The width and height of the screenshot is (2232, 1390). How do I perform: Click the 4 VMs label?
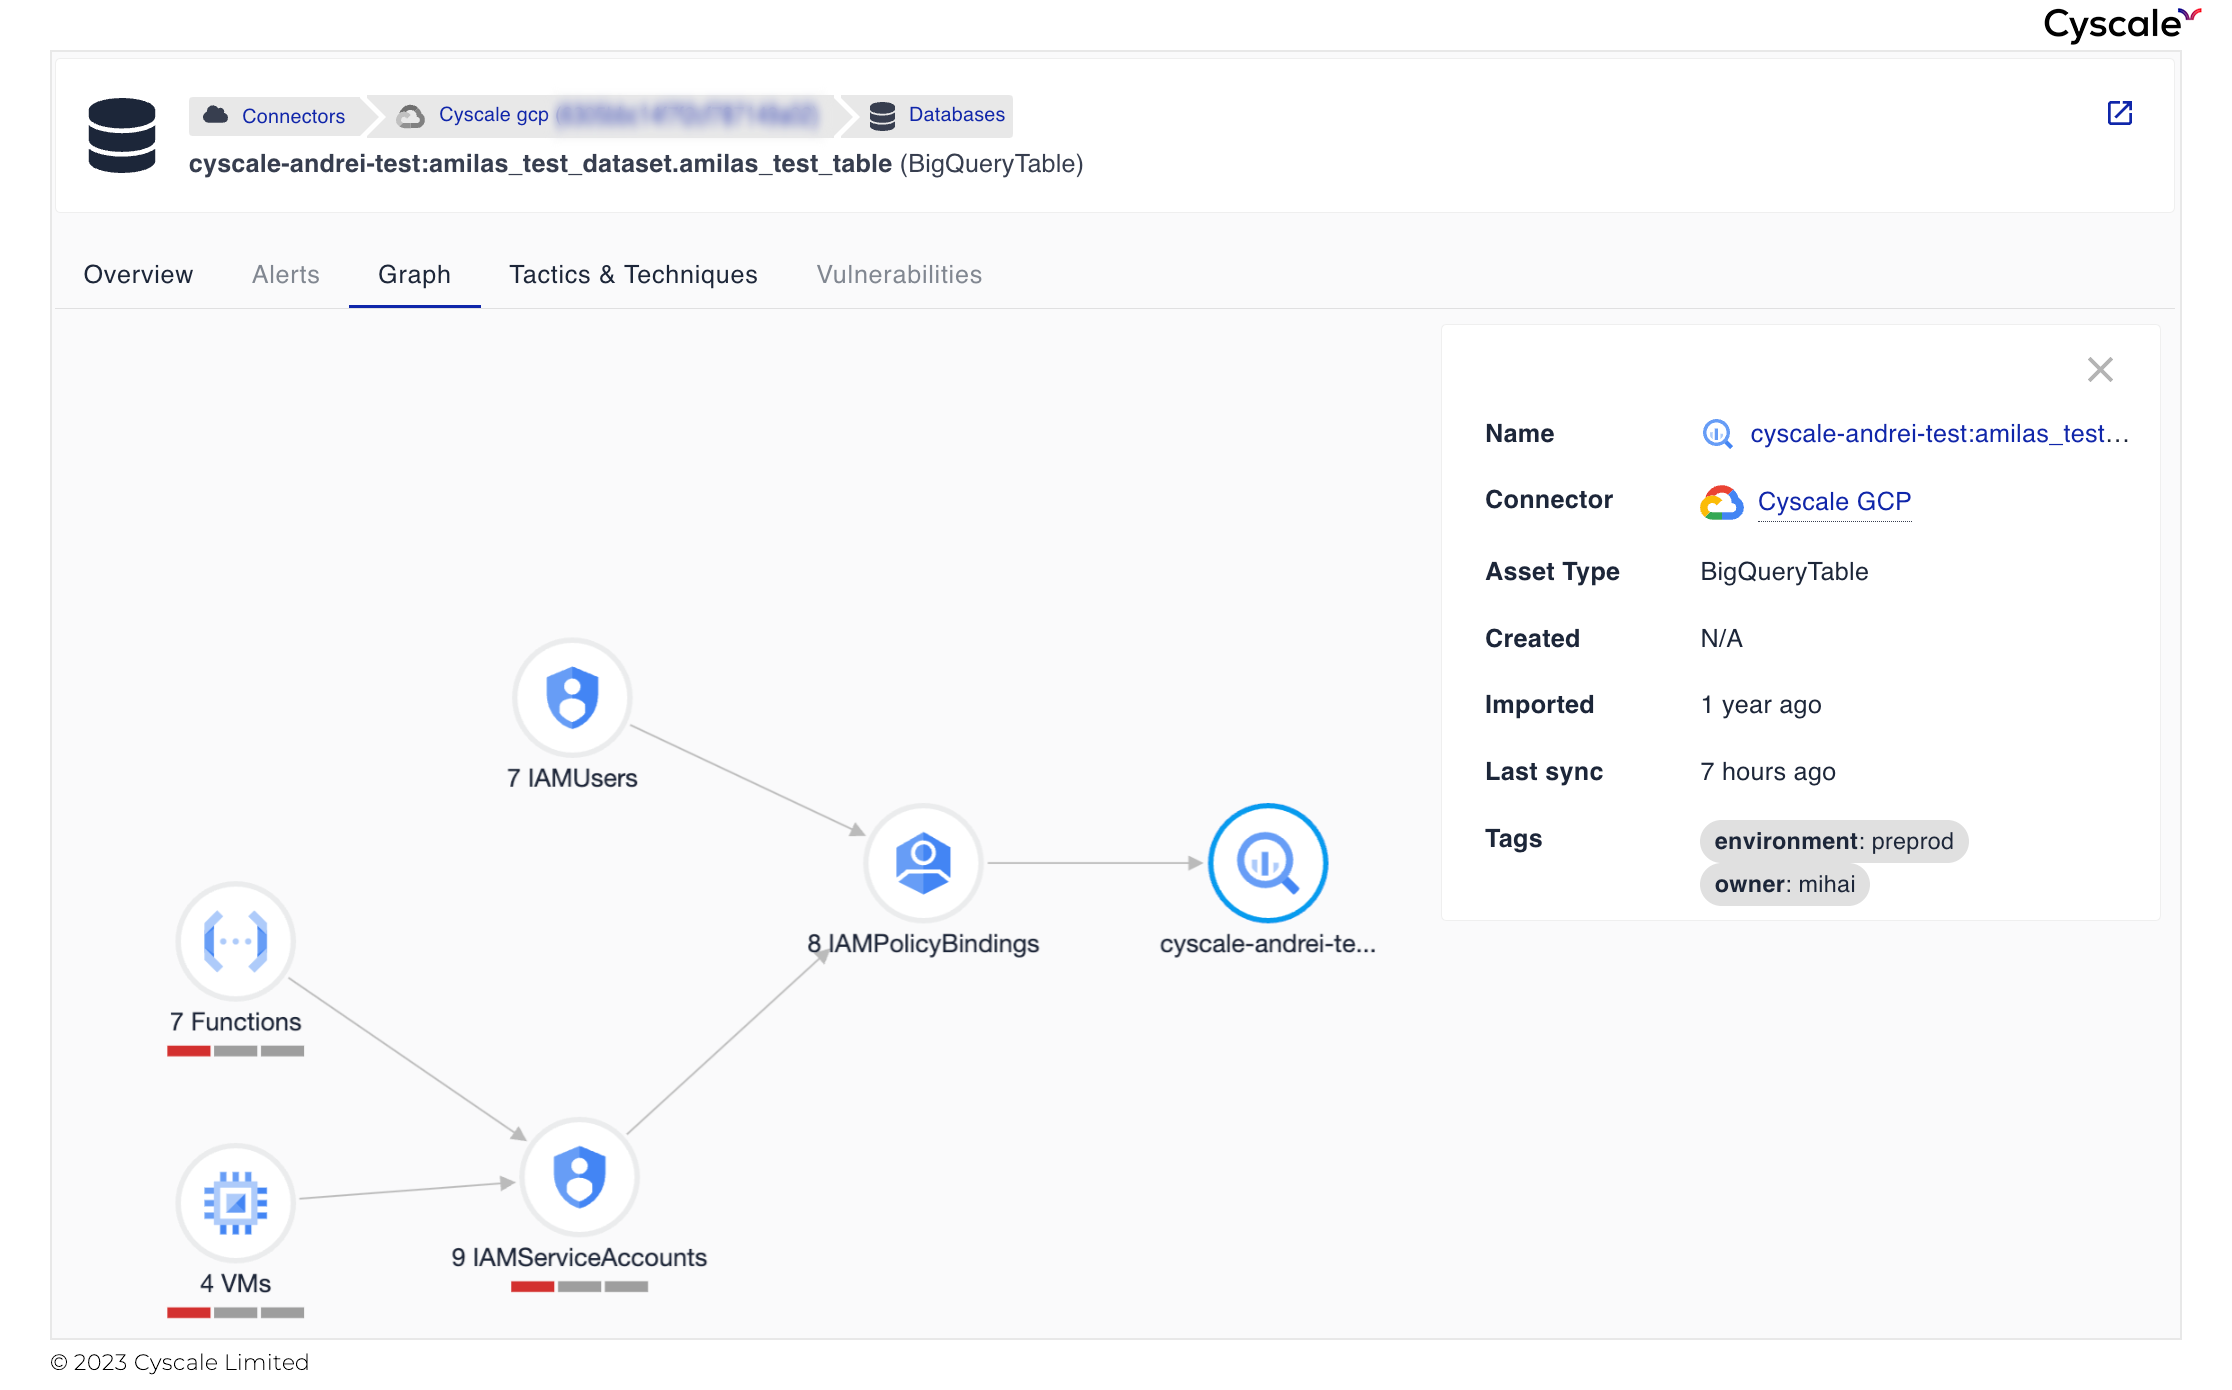(x=236, y=1284)
